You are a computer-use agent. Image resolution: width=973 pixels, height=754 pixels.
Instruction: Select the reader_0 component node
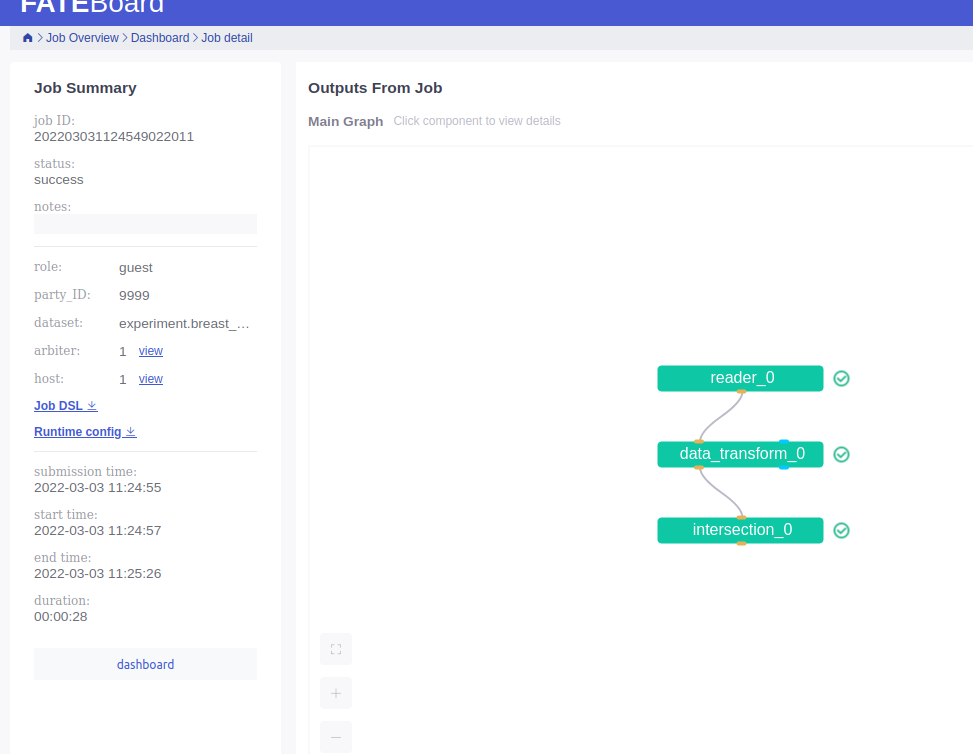coord(740,378)
